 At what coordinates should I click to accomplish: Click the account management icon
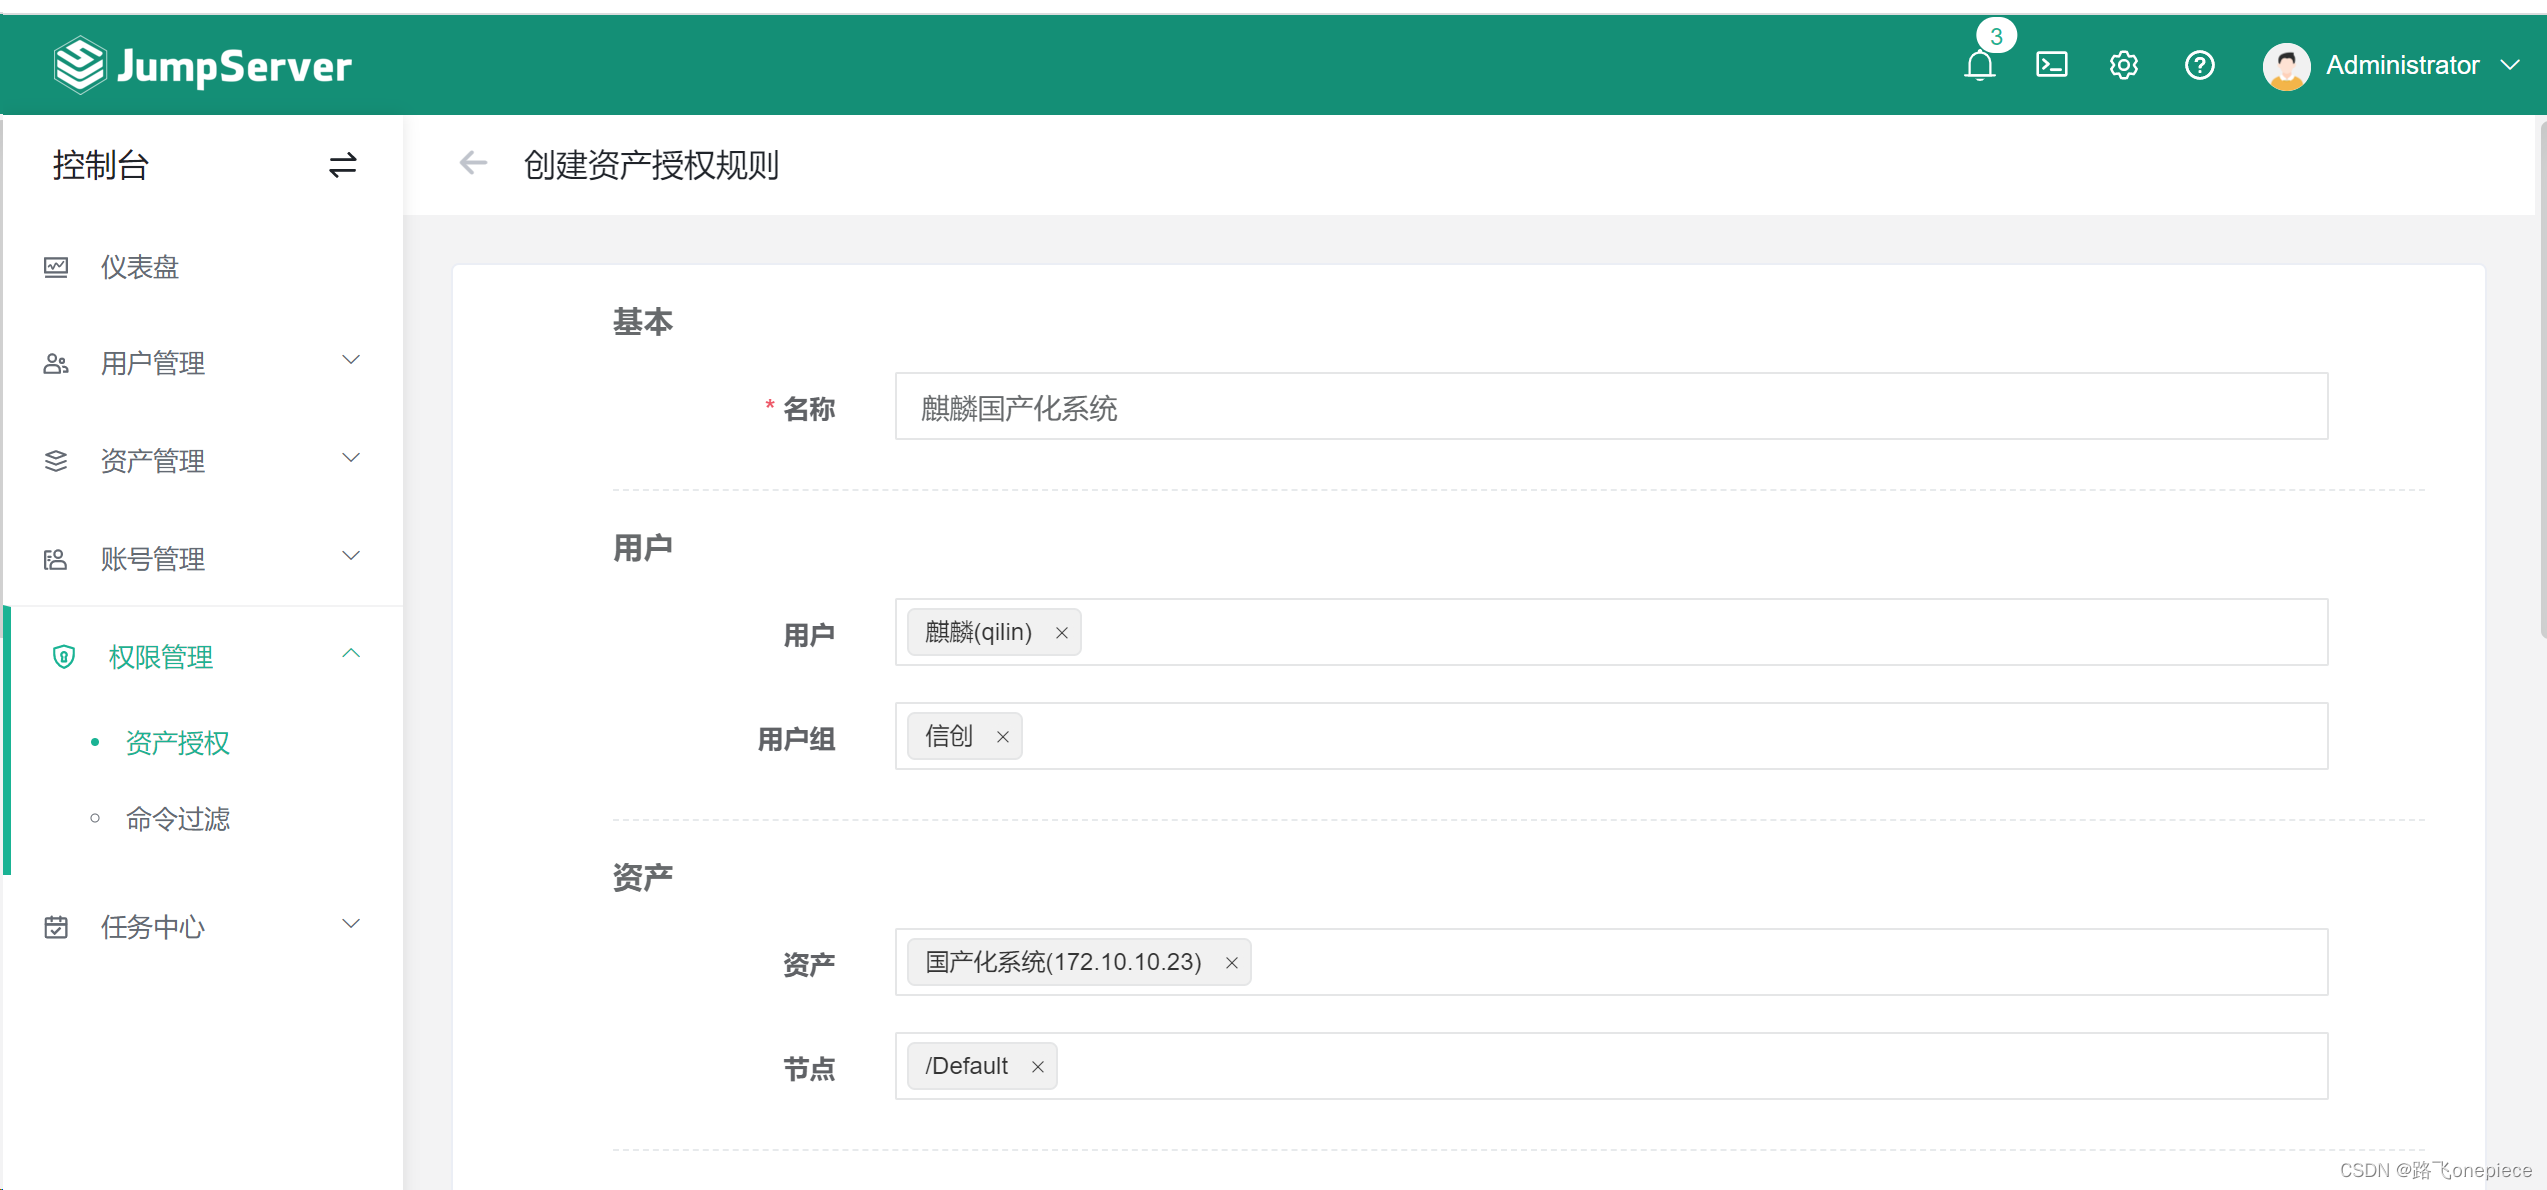pyautogui.click(x=56, y=559)
